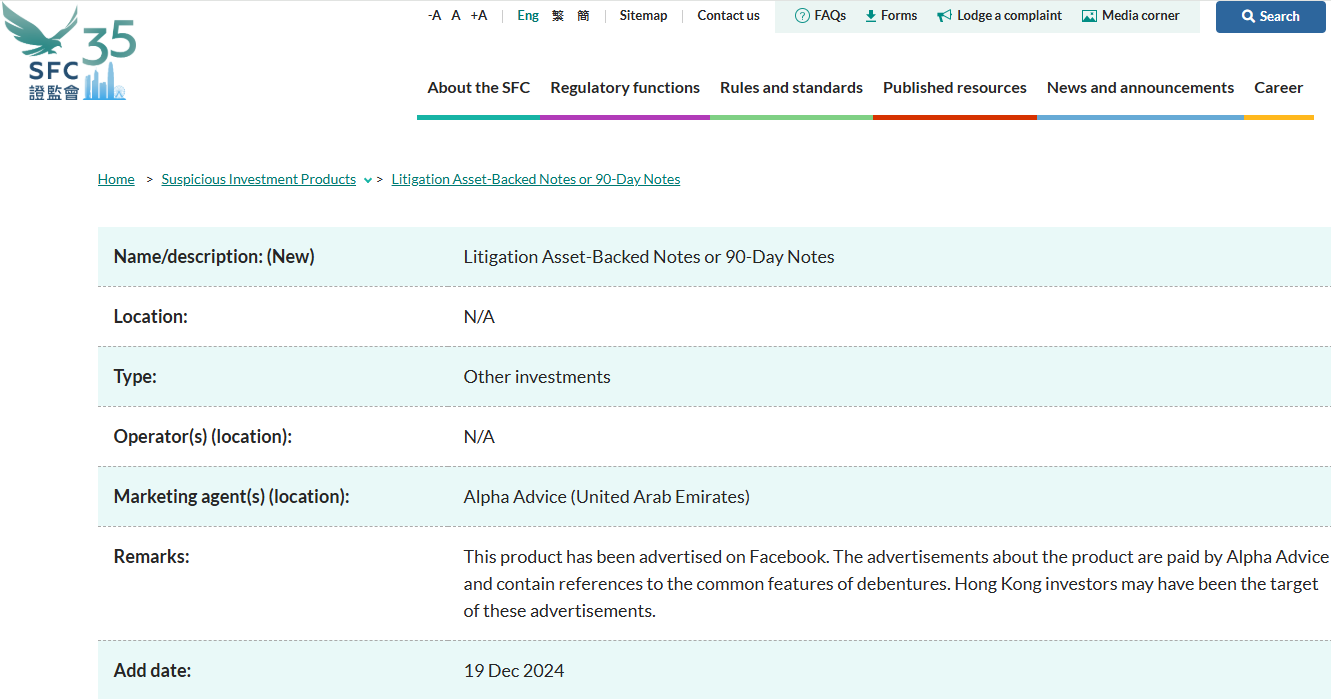The width and height of the screenshot is (1331, 699).
Task: Click the SFC 35th anniversary logo
Action: click(x=68, y=53)
